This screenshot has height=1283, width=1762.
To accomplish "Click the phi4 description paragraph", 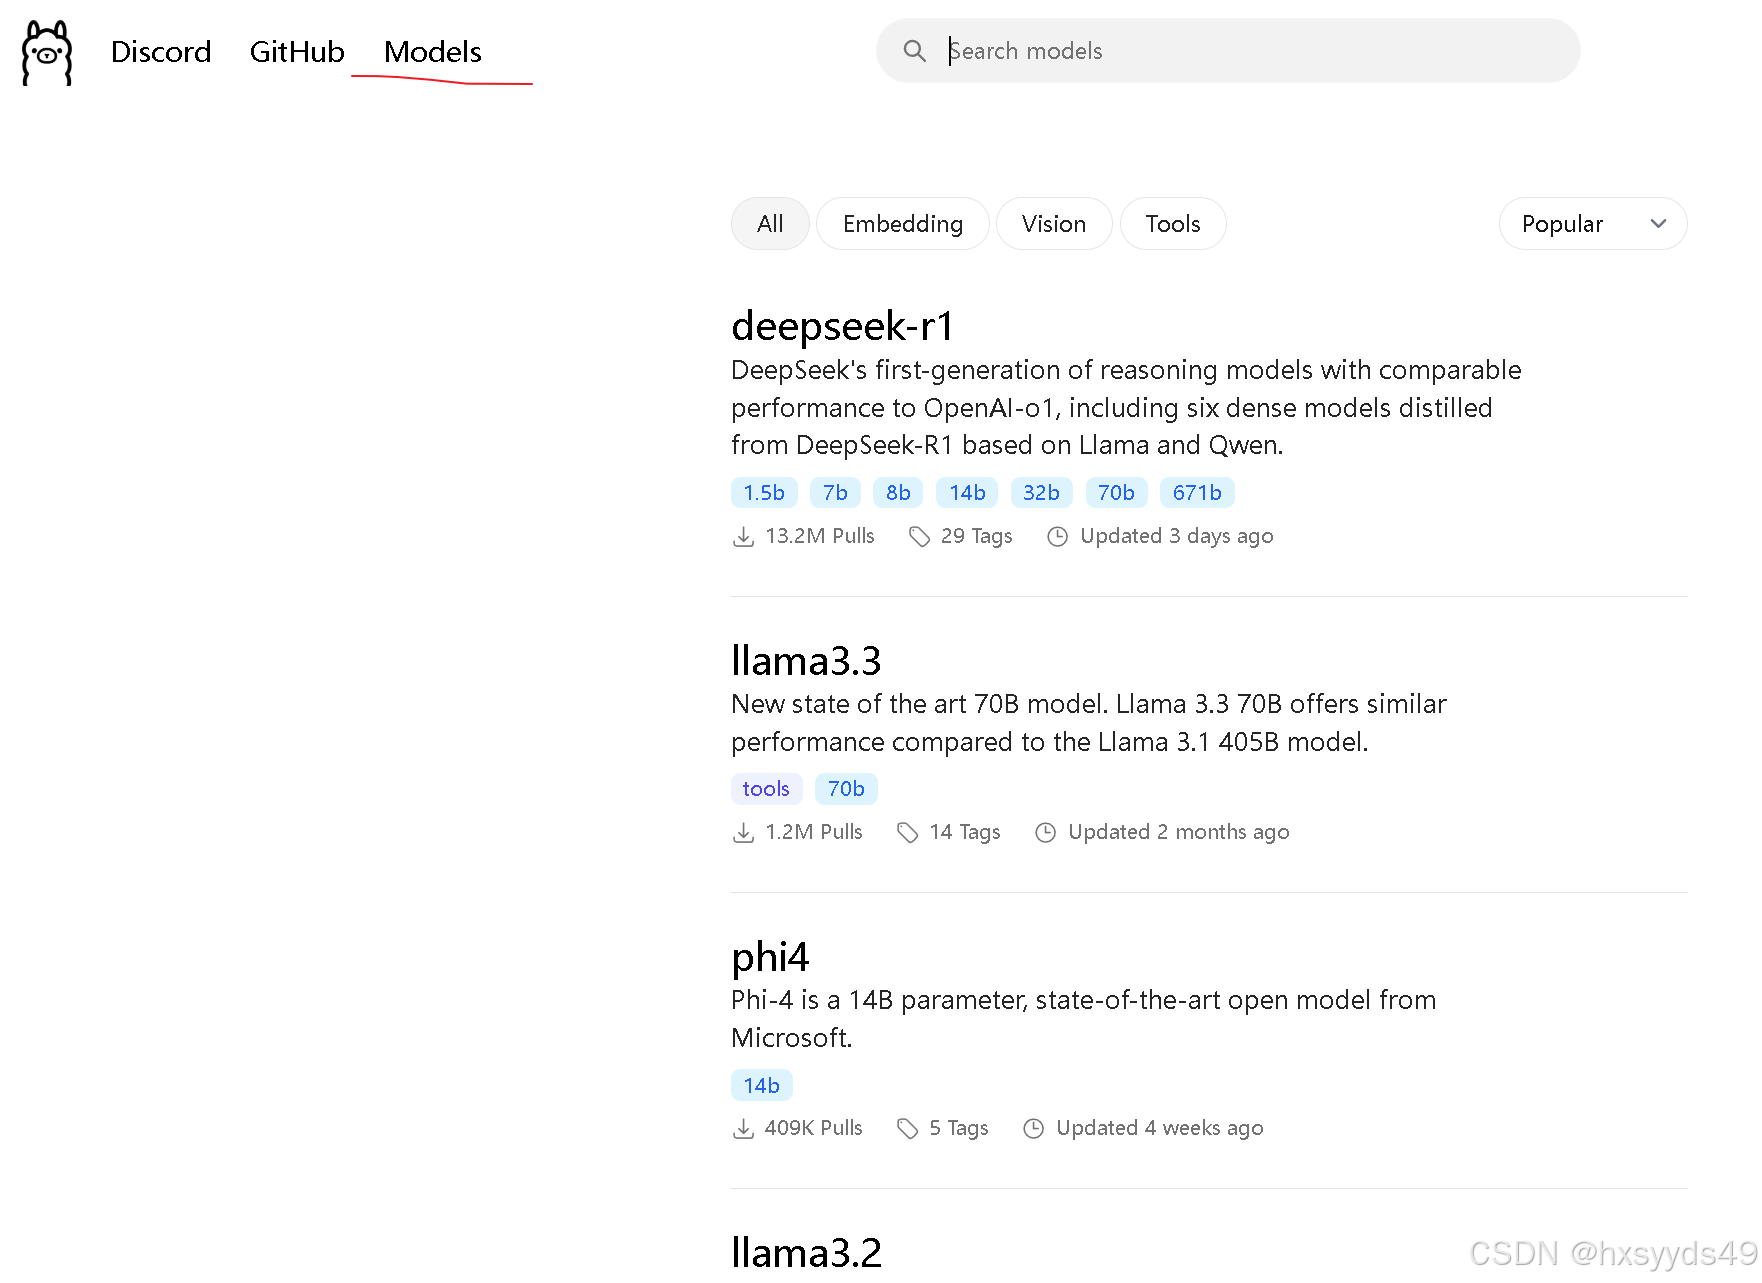I will [x=1084, y=1019].
